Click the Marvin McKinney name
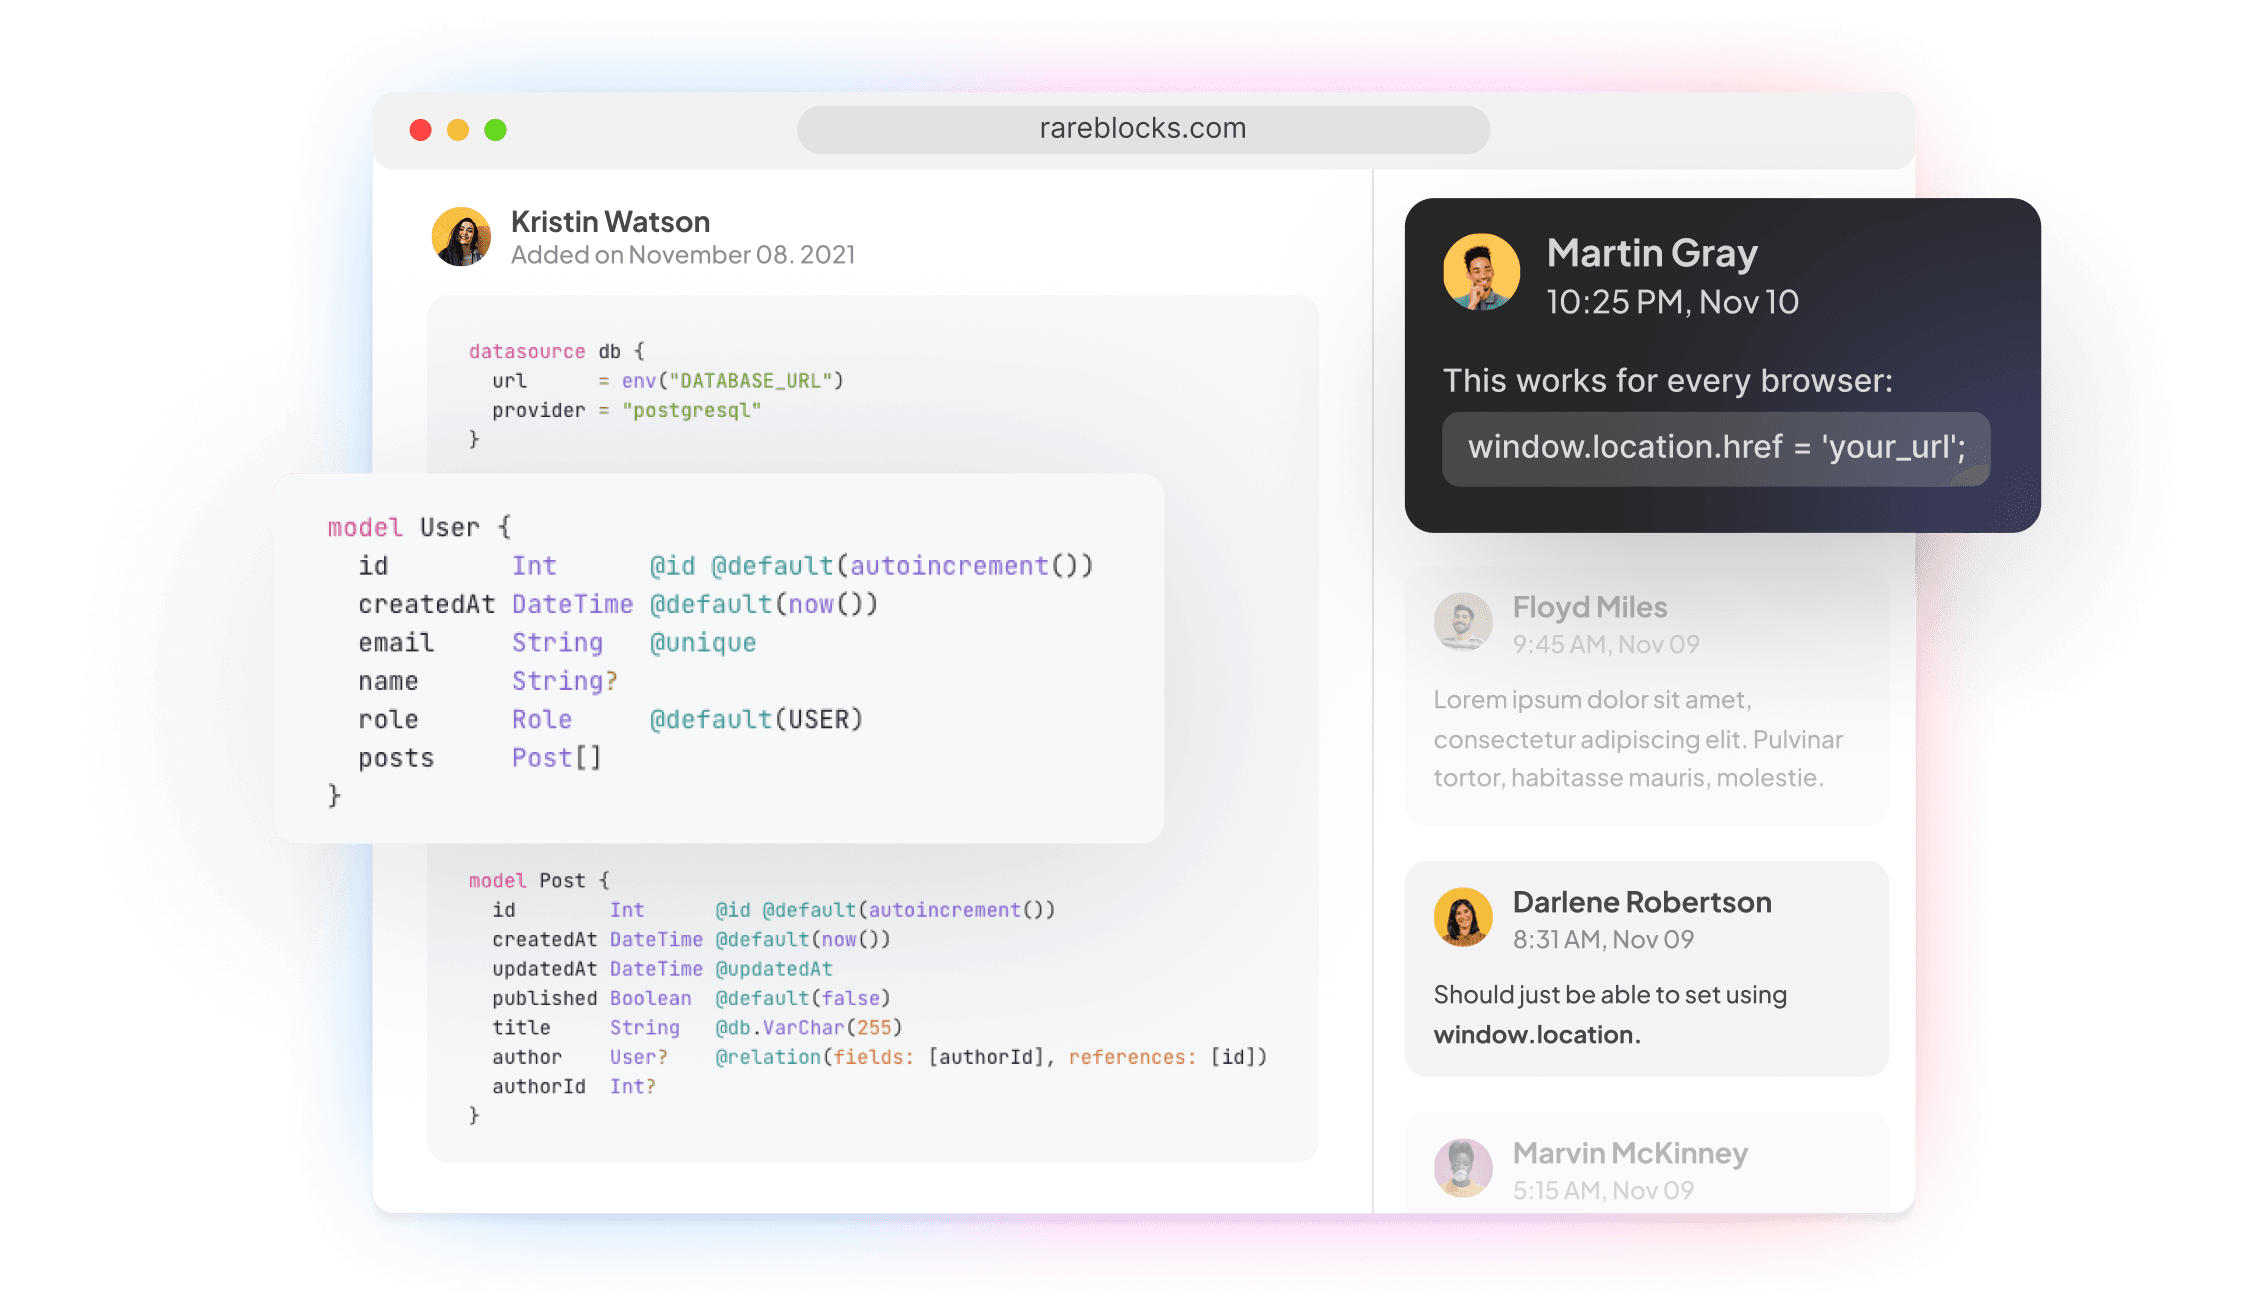The image size is (2257, 1311). tap(1630, 1153)
